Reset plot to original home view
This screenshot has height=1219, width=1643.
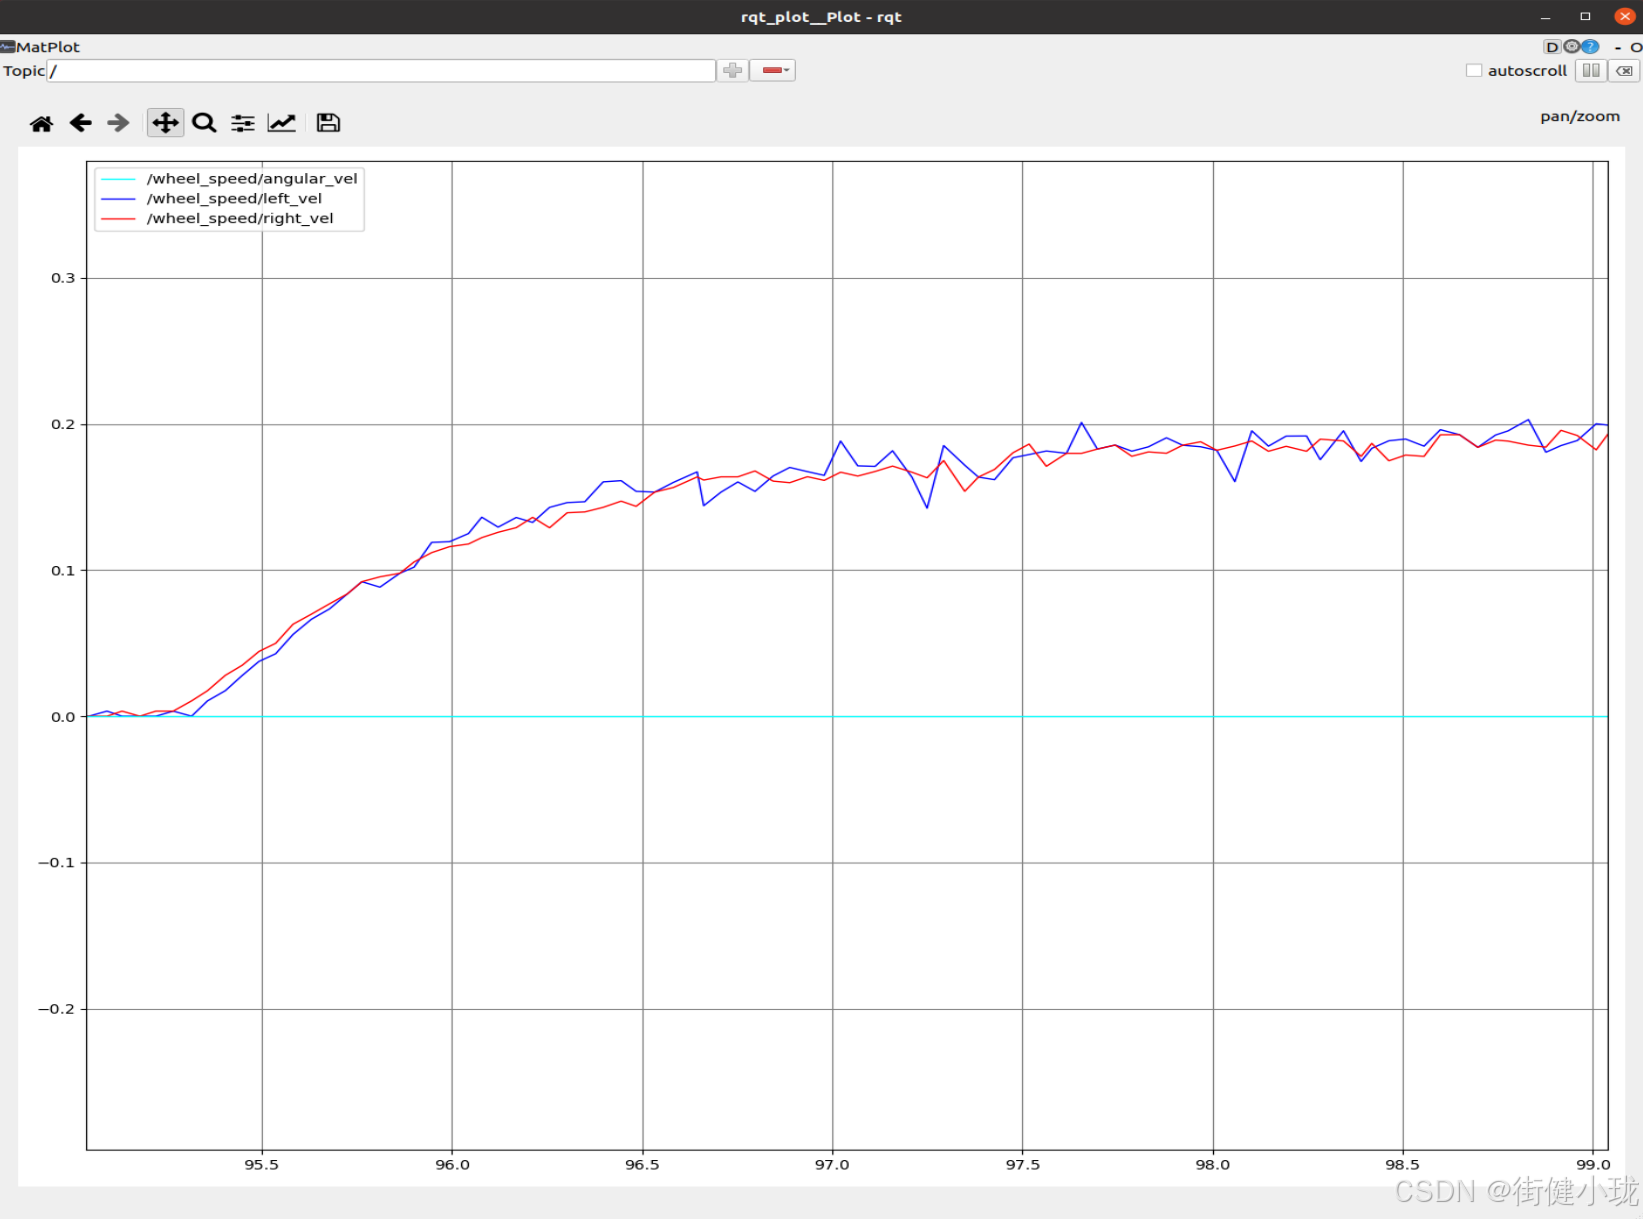tap(41, 123)
